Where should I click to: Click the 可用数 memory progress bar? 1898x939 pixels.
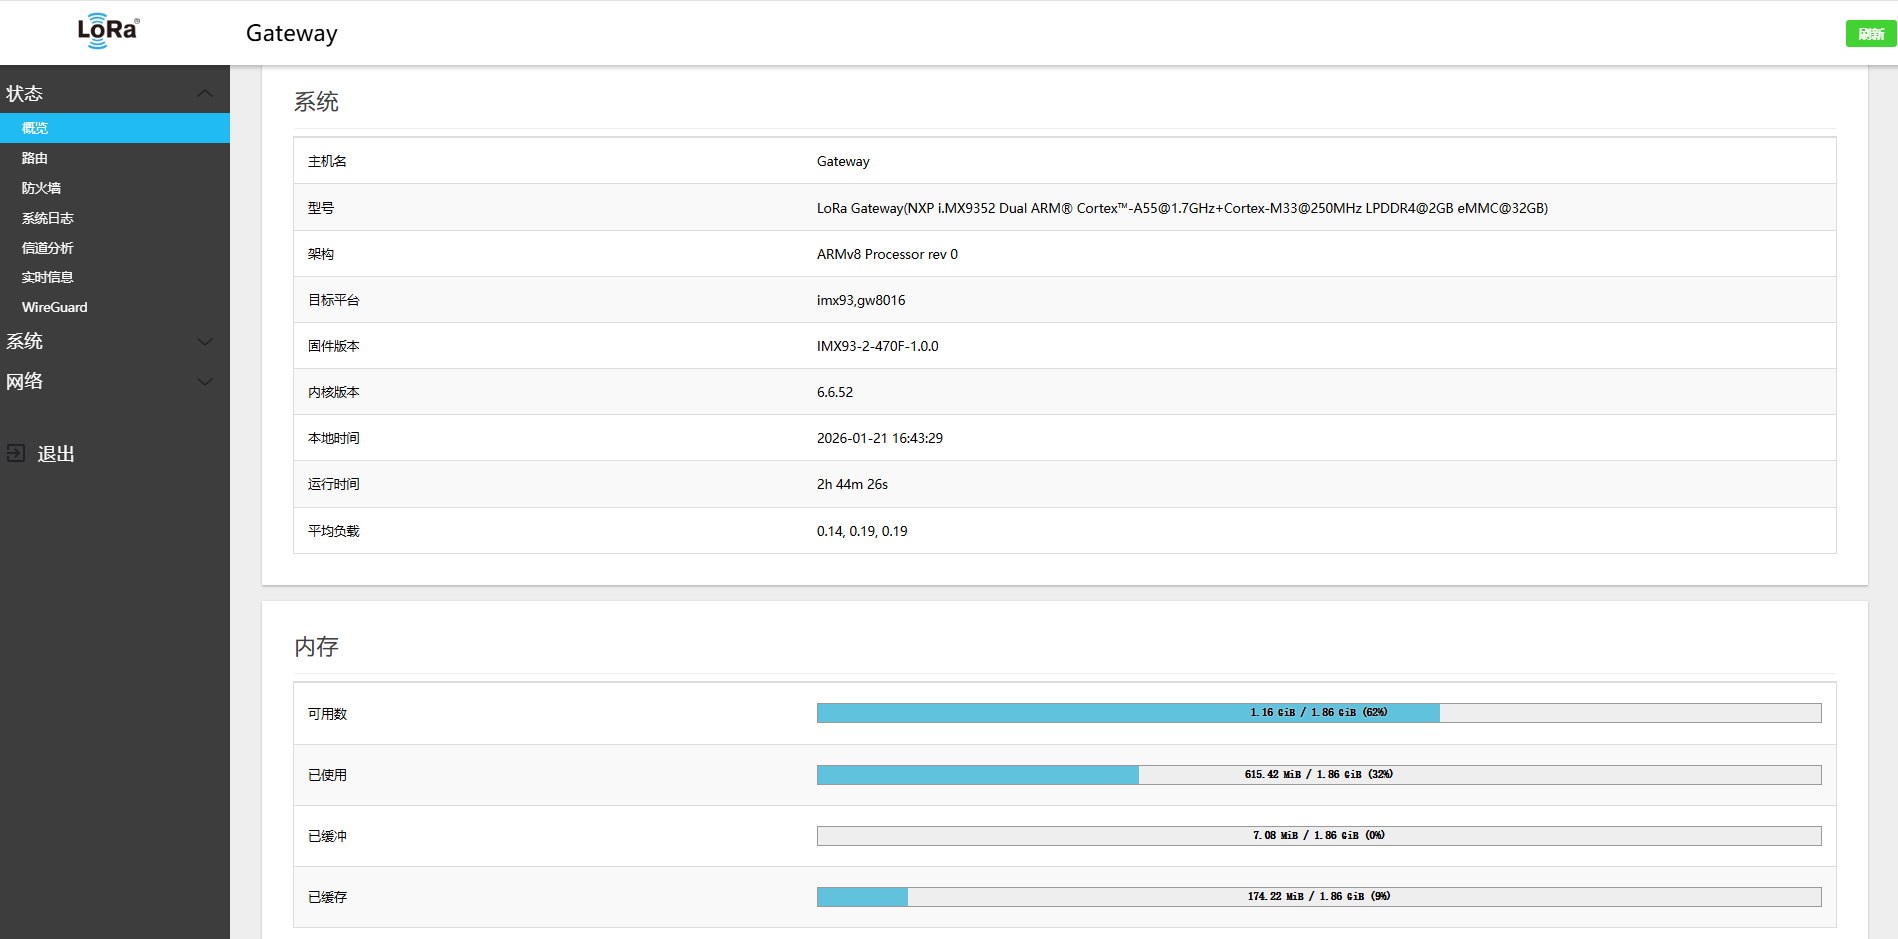[x=1318, y=713]
